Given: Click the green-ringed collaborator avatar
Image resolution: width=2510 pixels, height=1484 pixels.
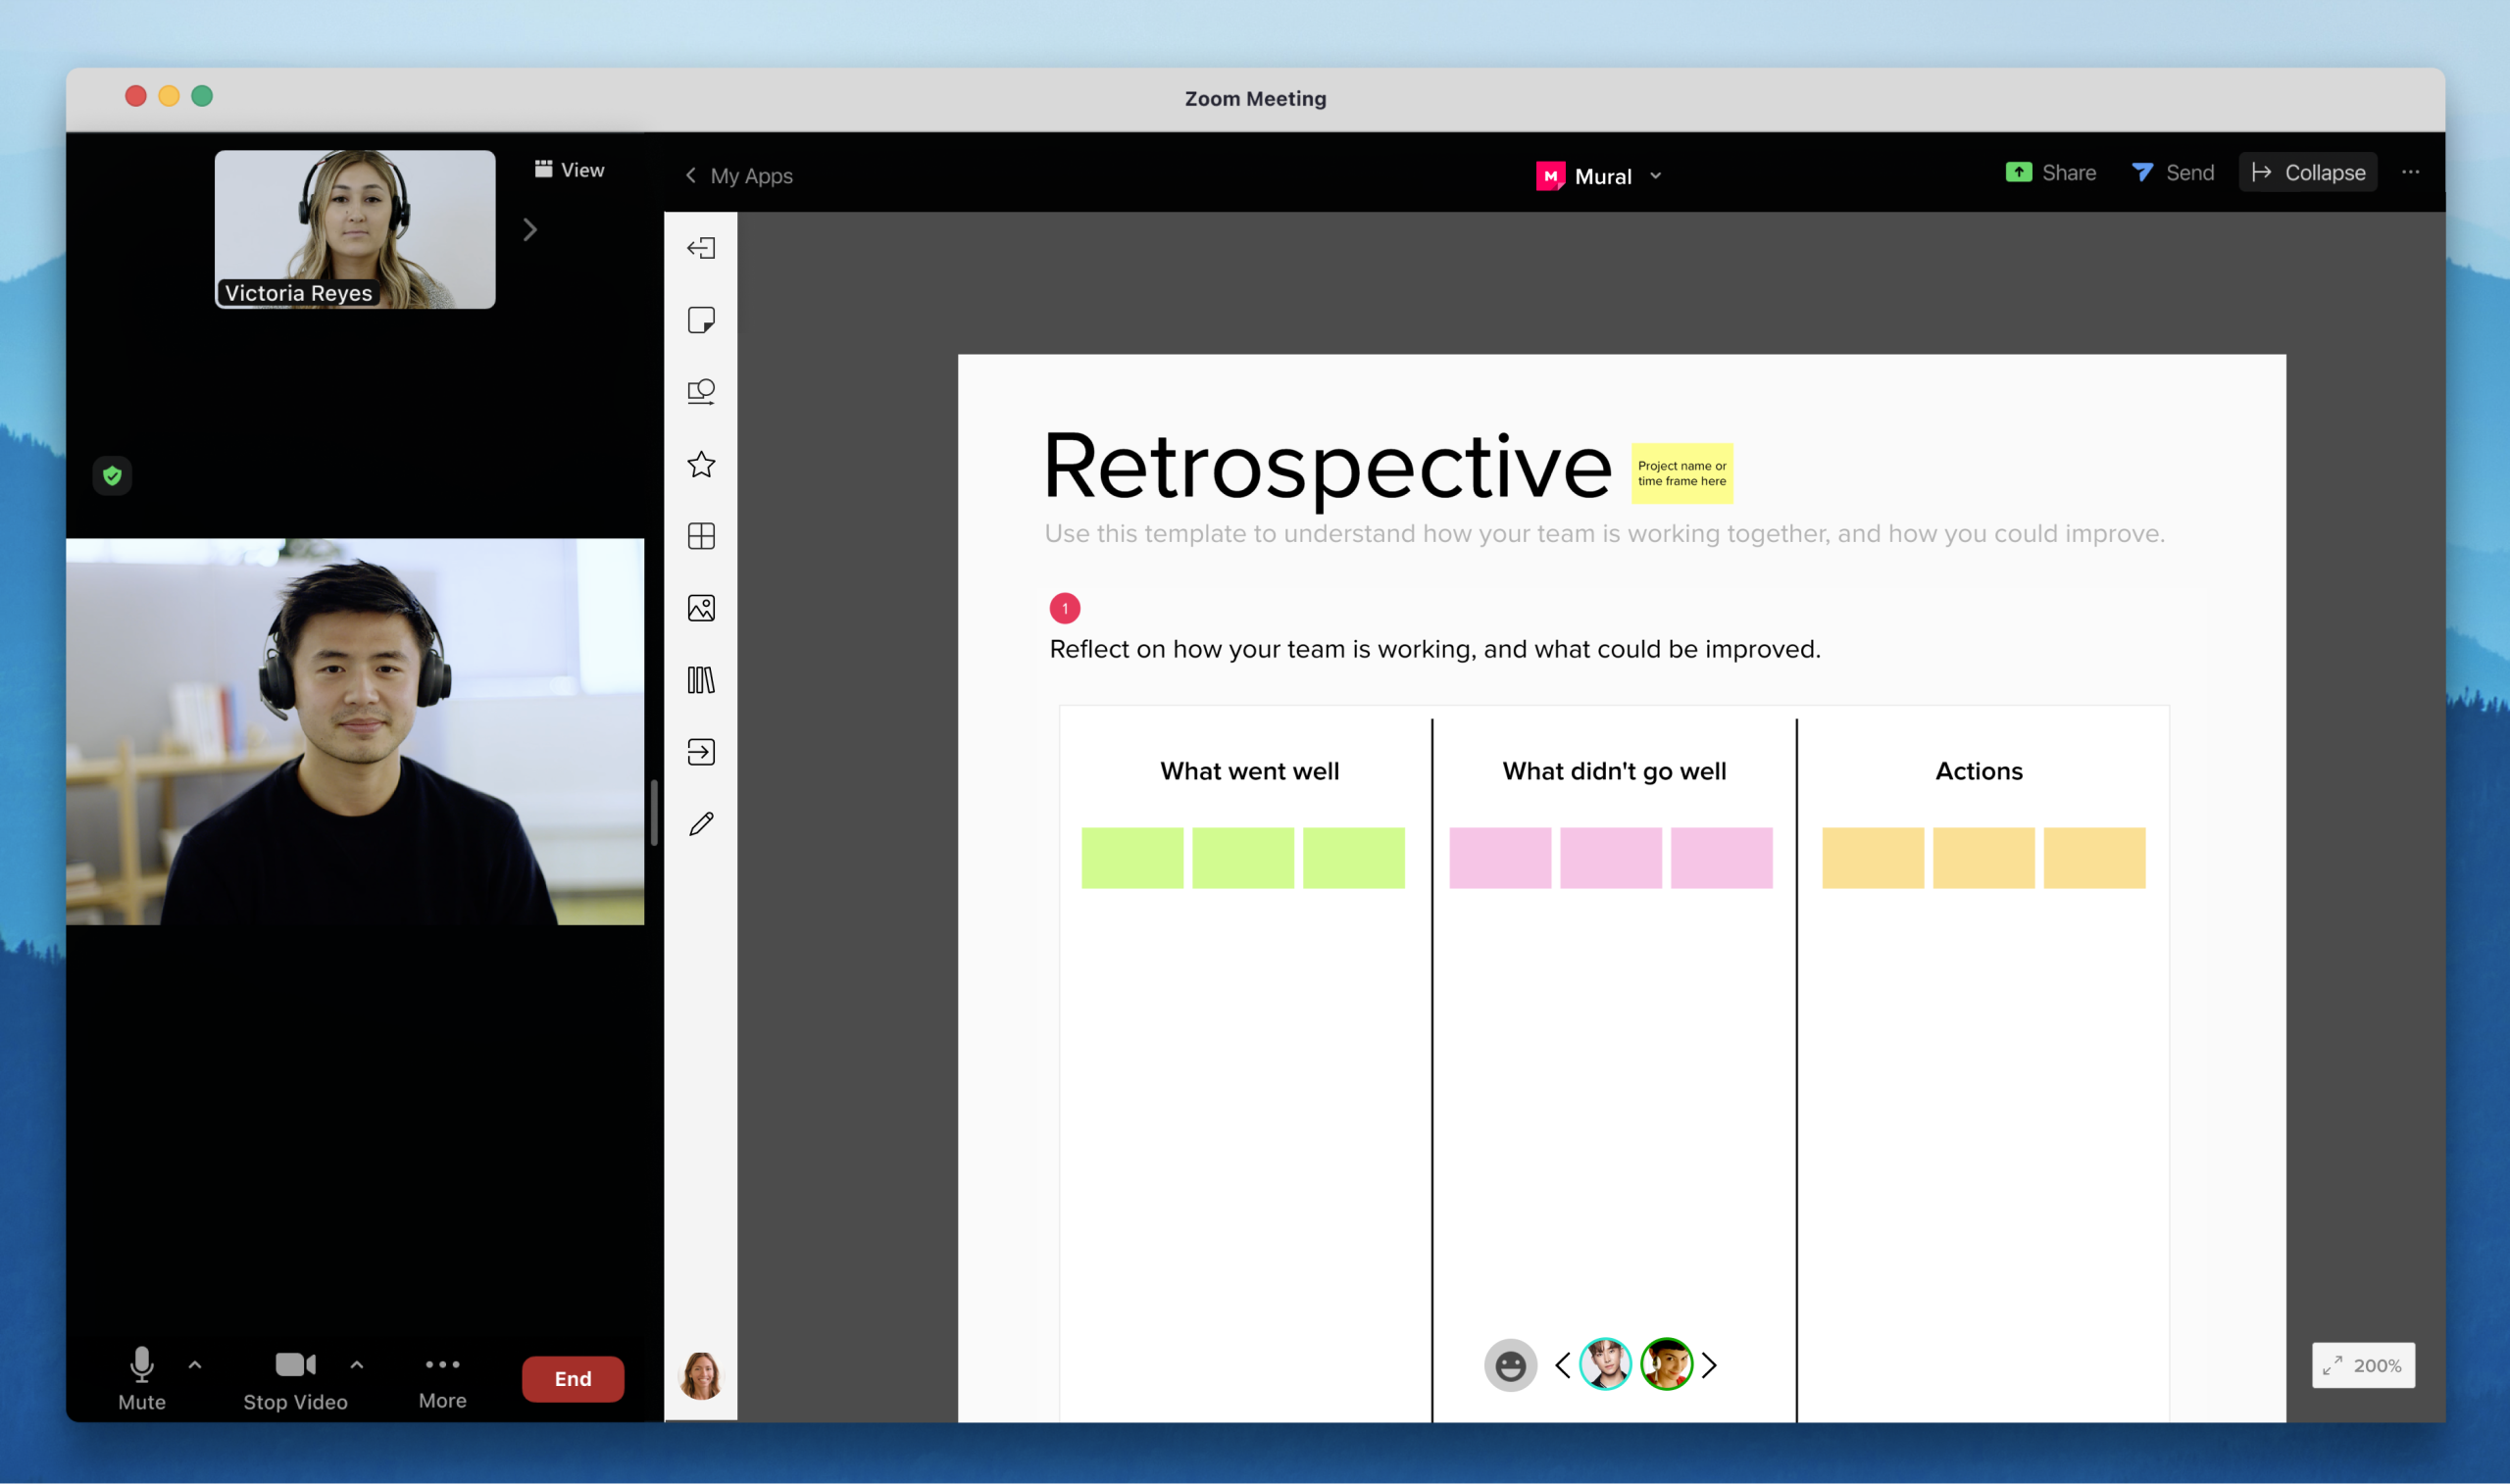Looking at the screenshot, I should pos(1667,1365).
